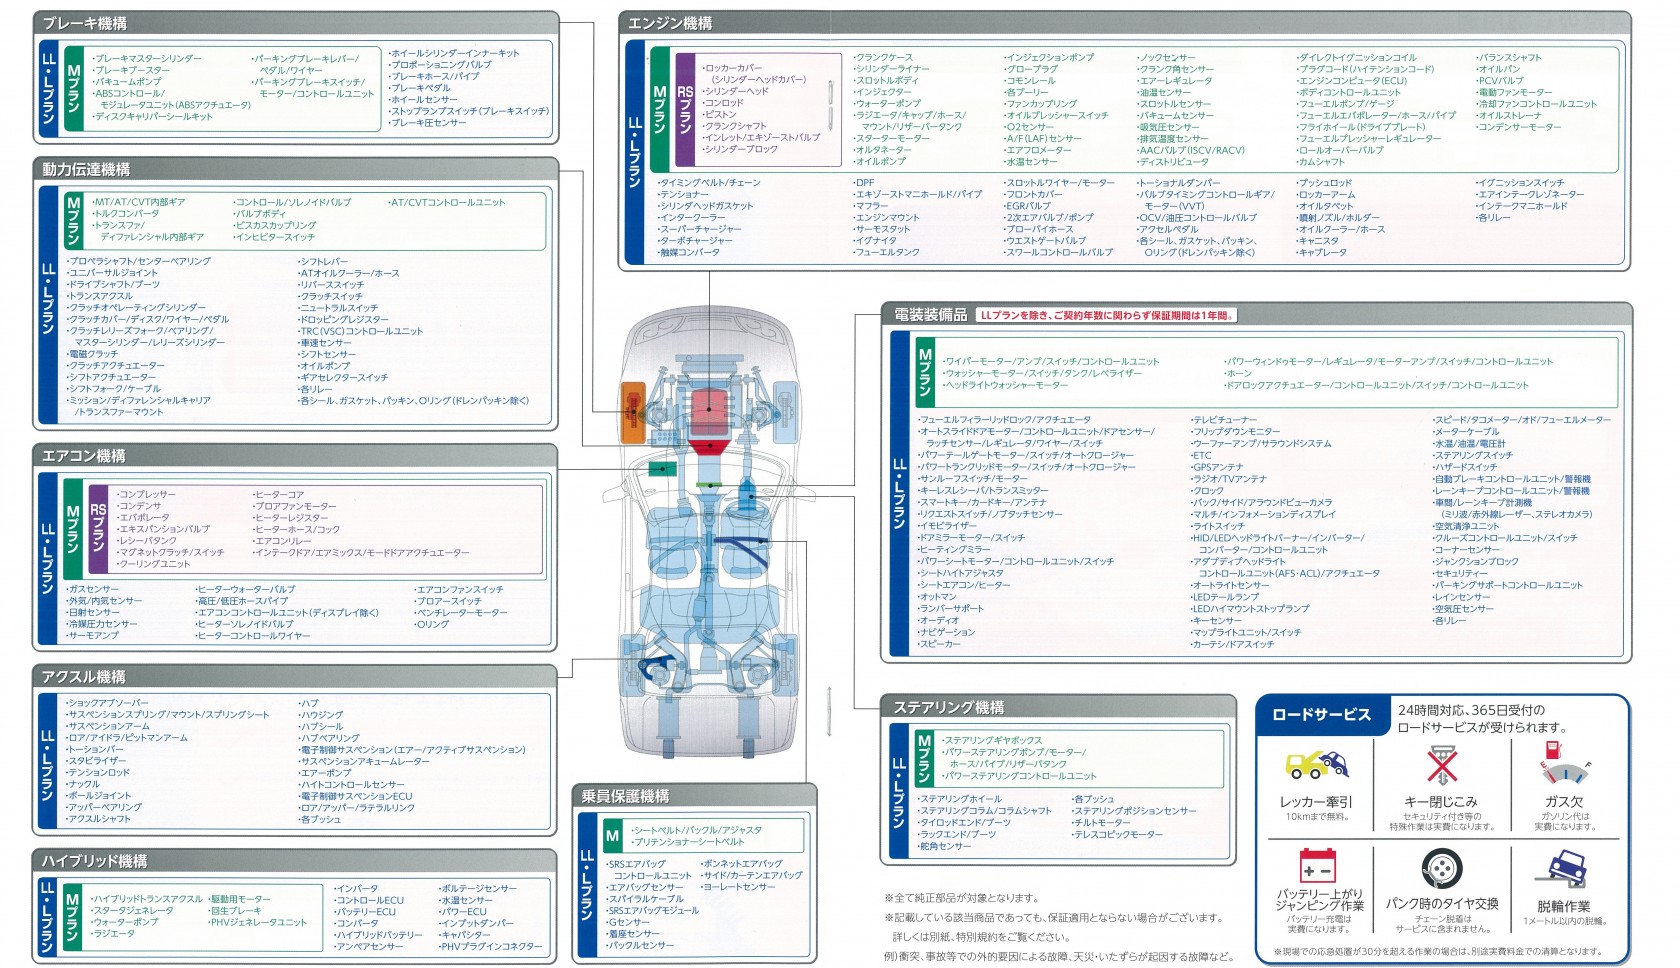The image size is (1680, 968).
Task: Click the スパイラルケーブル entry
Action: [644, 899]
